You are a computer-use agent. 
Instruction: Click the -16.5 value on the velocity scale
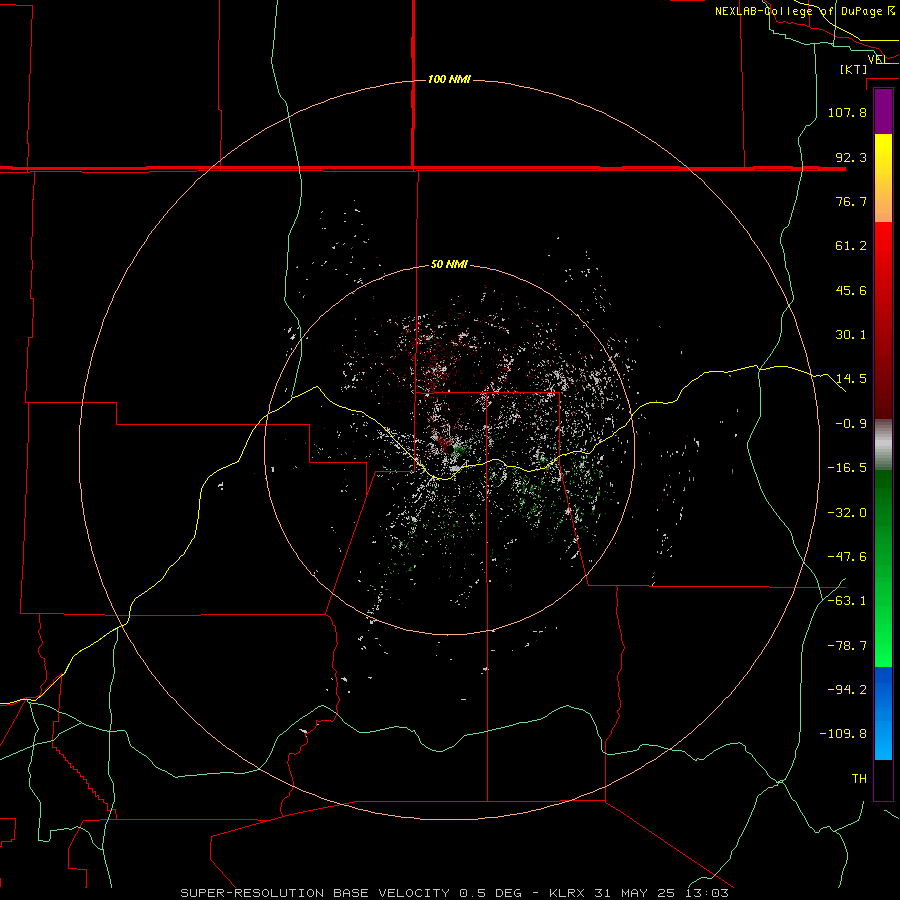point(847,468)
